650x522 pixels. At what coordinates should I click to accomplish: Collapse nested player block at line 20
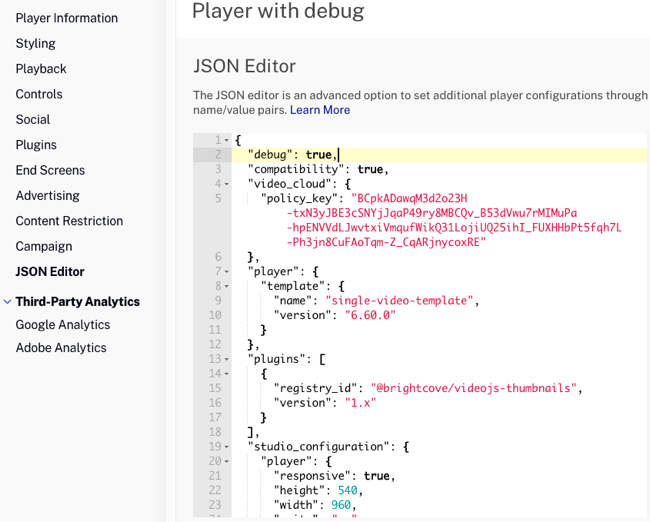(227, 461)
